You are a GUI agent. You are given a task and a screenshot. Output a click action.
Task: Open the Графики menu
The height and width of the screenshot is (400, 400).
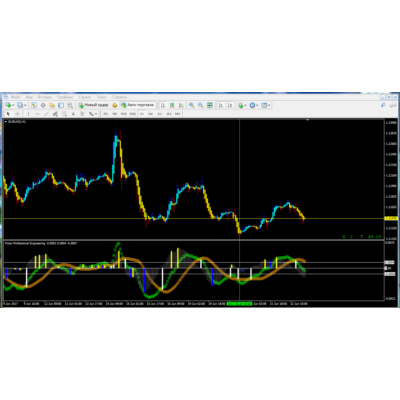tap(65, 97)
